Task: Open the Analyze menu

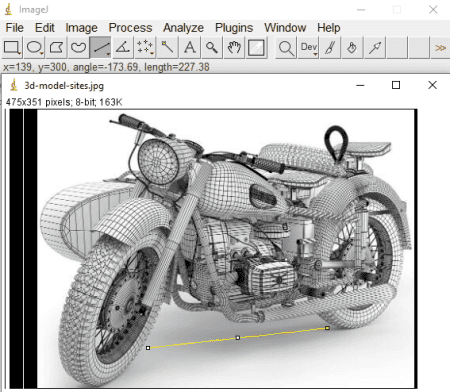Action: tap(183, 28)
